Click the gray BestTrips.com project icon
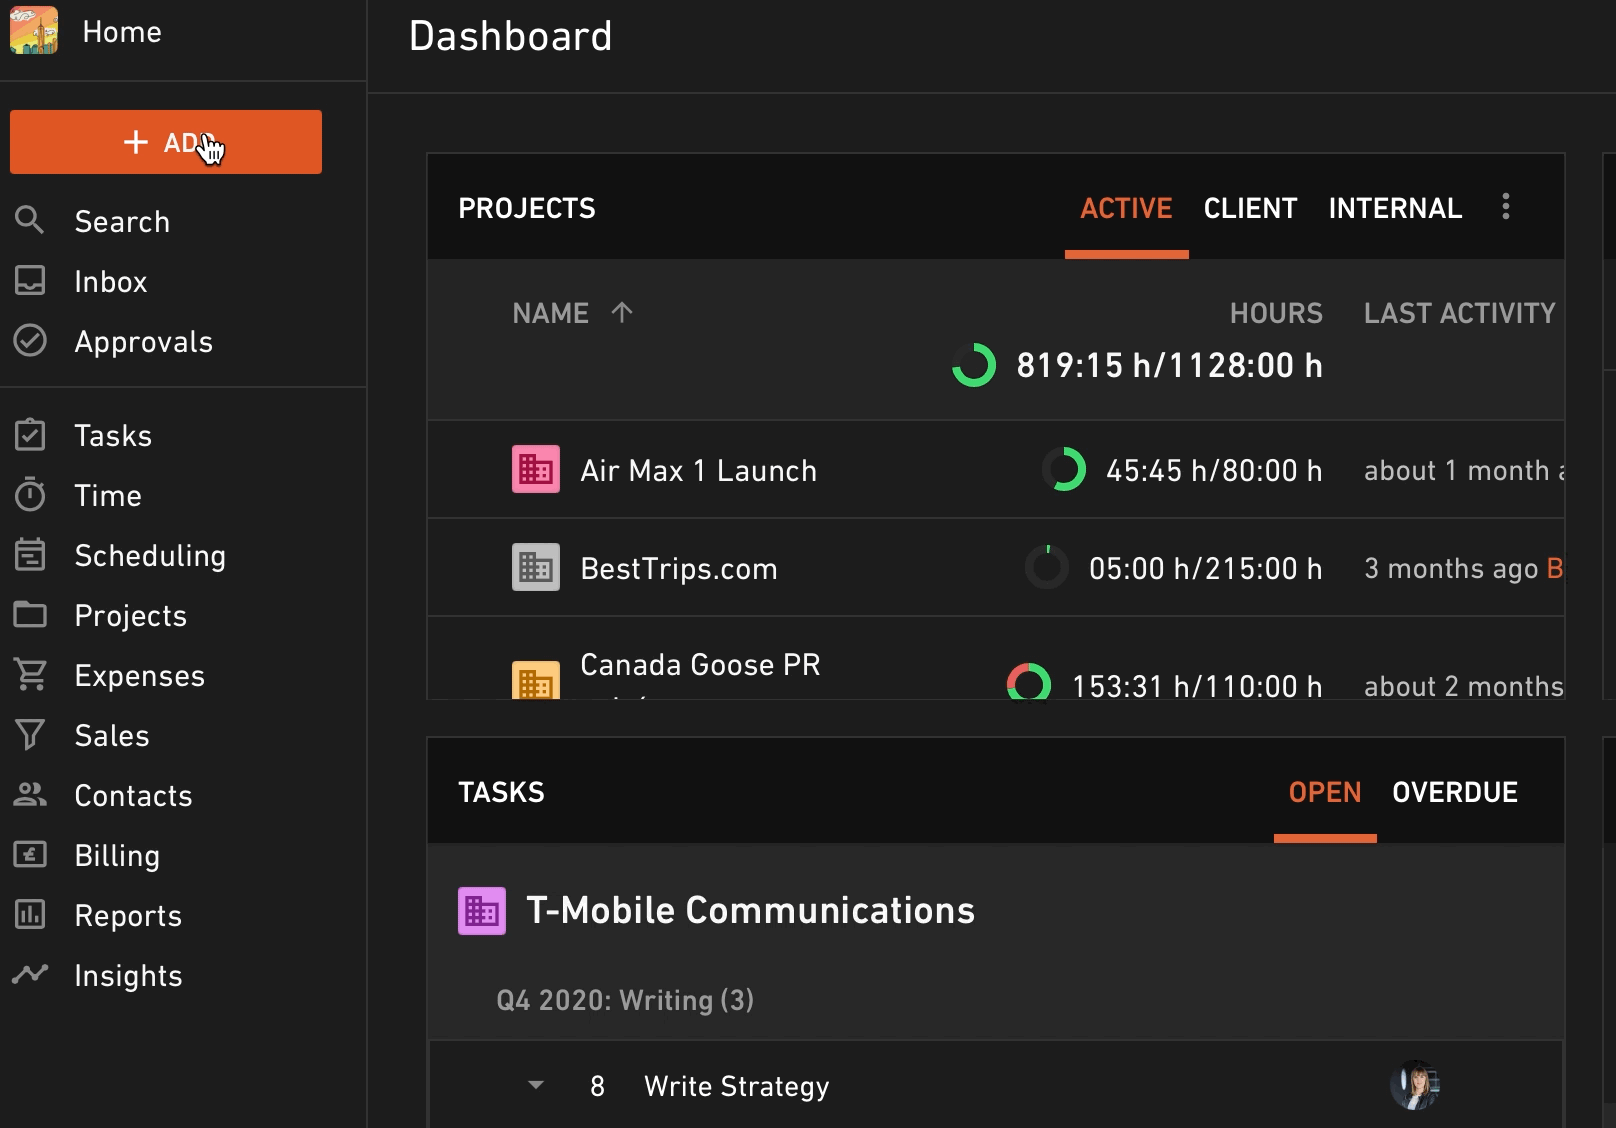The image size is (1616, 1128). [536, 568]
